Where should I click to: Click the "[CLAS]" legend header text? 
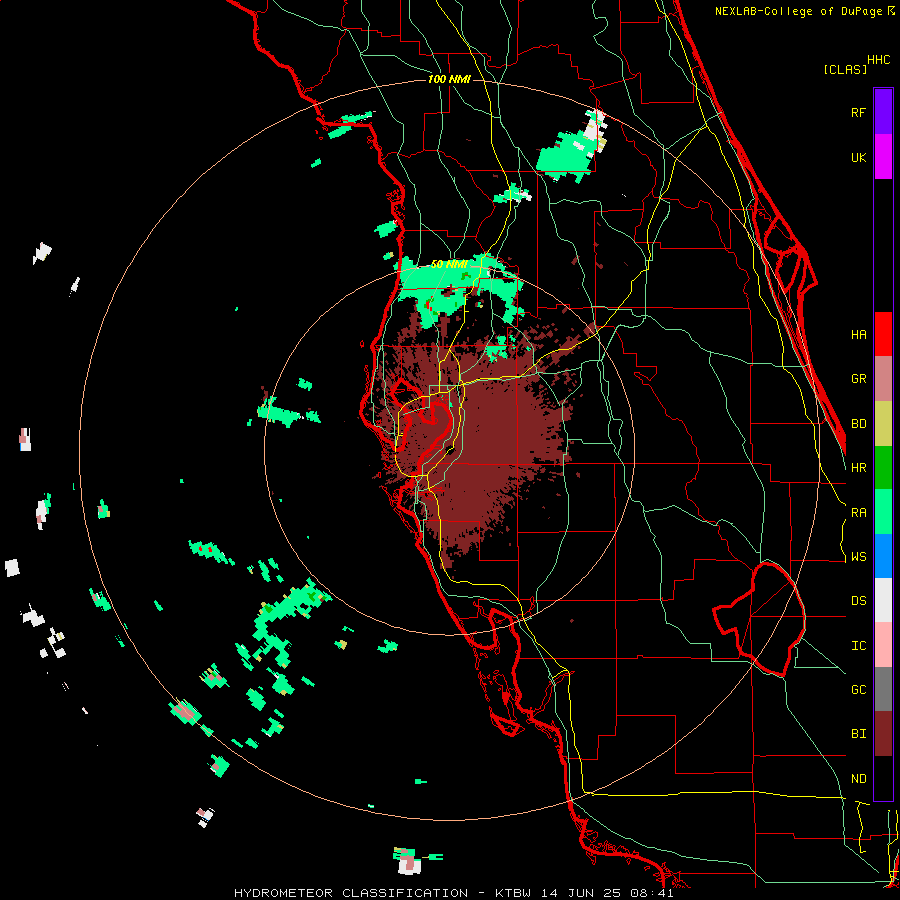pyautogui.click(x=845, y=69)
